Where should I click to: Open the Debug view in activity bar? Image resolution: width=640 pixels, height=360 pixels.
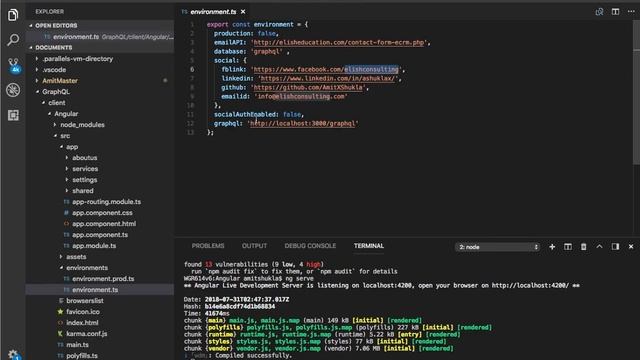[x=13, y=90]
